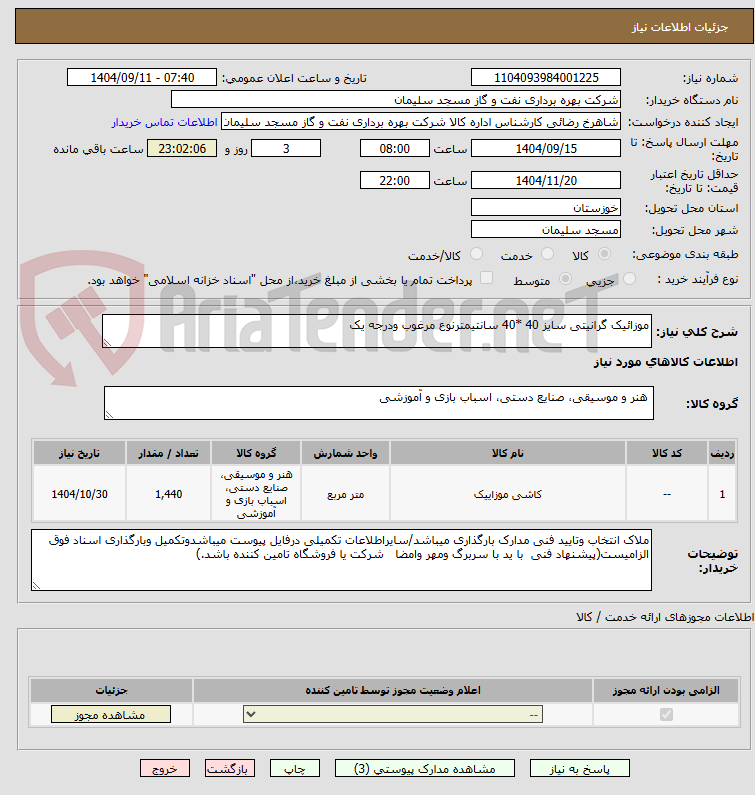The width and height of the screenshot is (755, 795).
Task: Click the 'تاریخ نیاز' column header
Action: click(x=79, y=453)
